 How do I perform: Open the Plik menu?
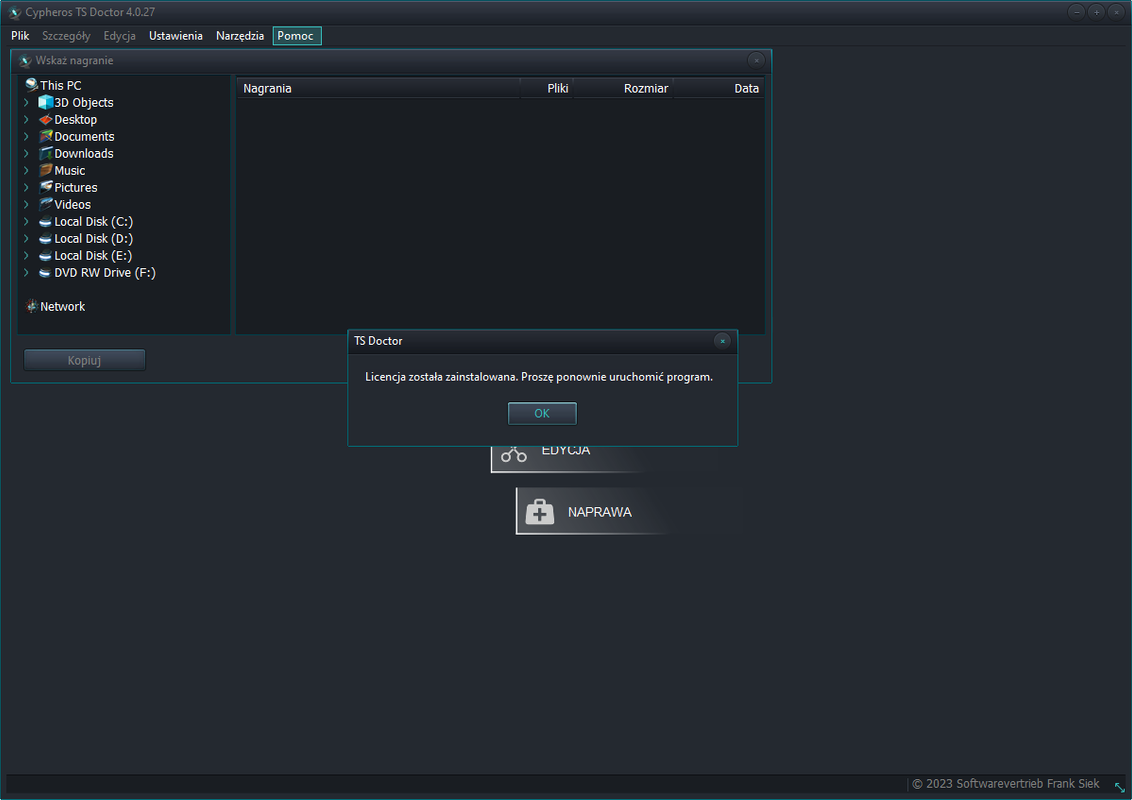(20, 35)
